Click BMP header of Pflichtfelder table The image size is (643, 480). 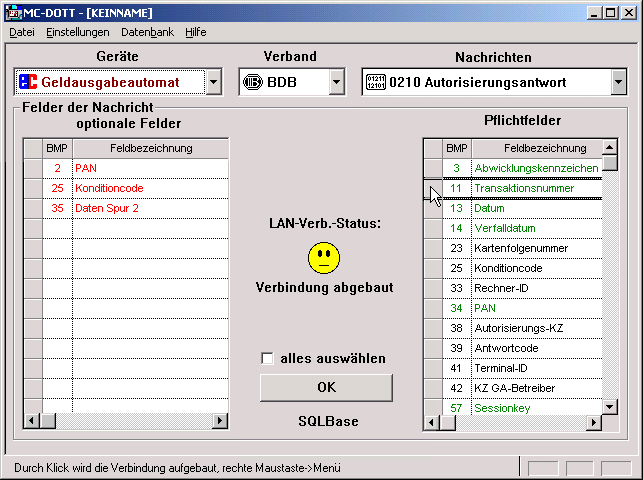[x=457, y=148]
